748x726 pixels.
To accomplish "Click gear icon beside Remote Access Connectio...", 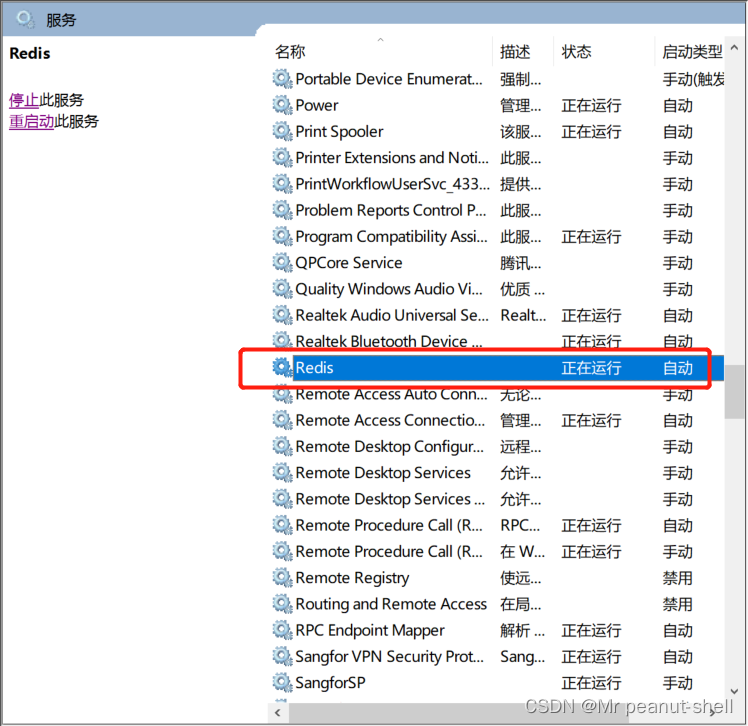I will pos(282,420).
